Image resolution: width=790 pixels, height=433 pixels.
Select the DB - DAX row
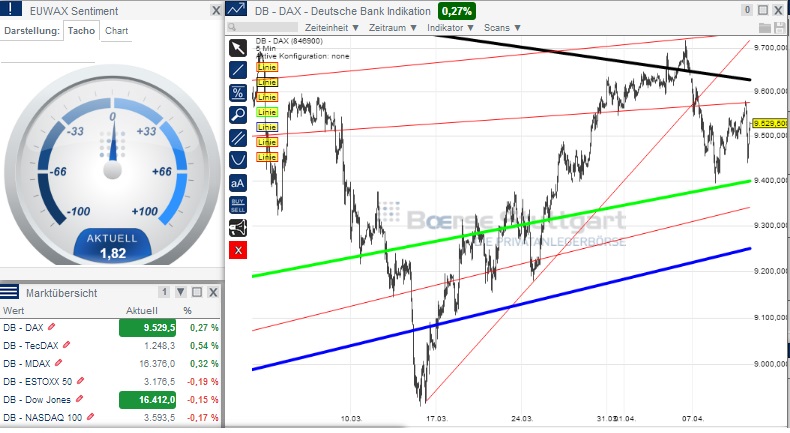(x=110, y=328)
